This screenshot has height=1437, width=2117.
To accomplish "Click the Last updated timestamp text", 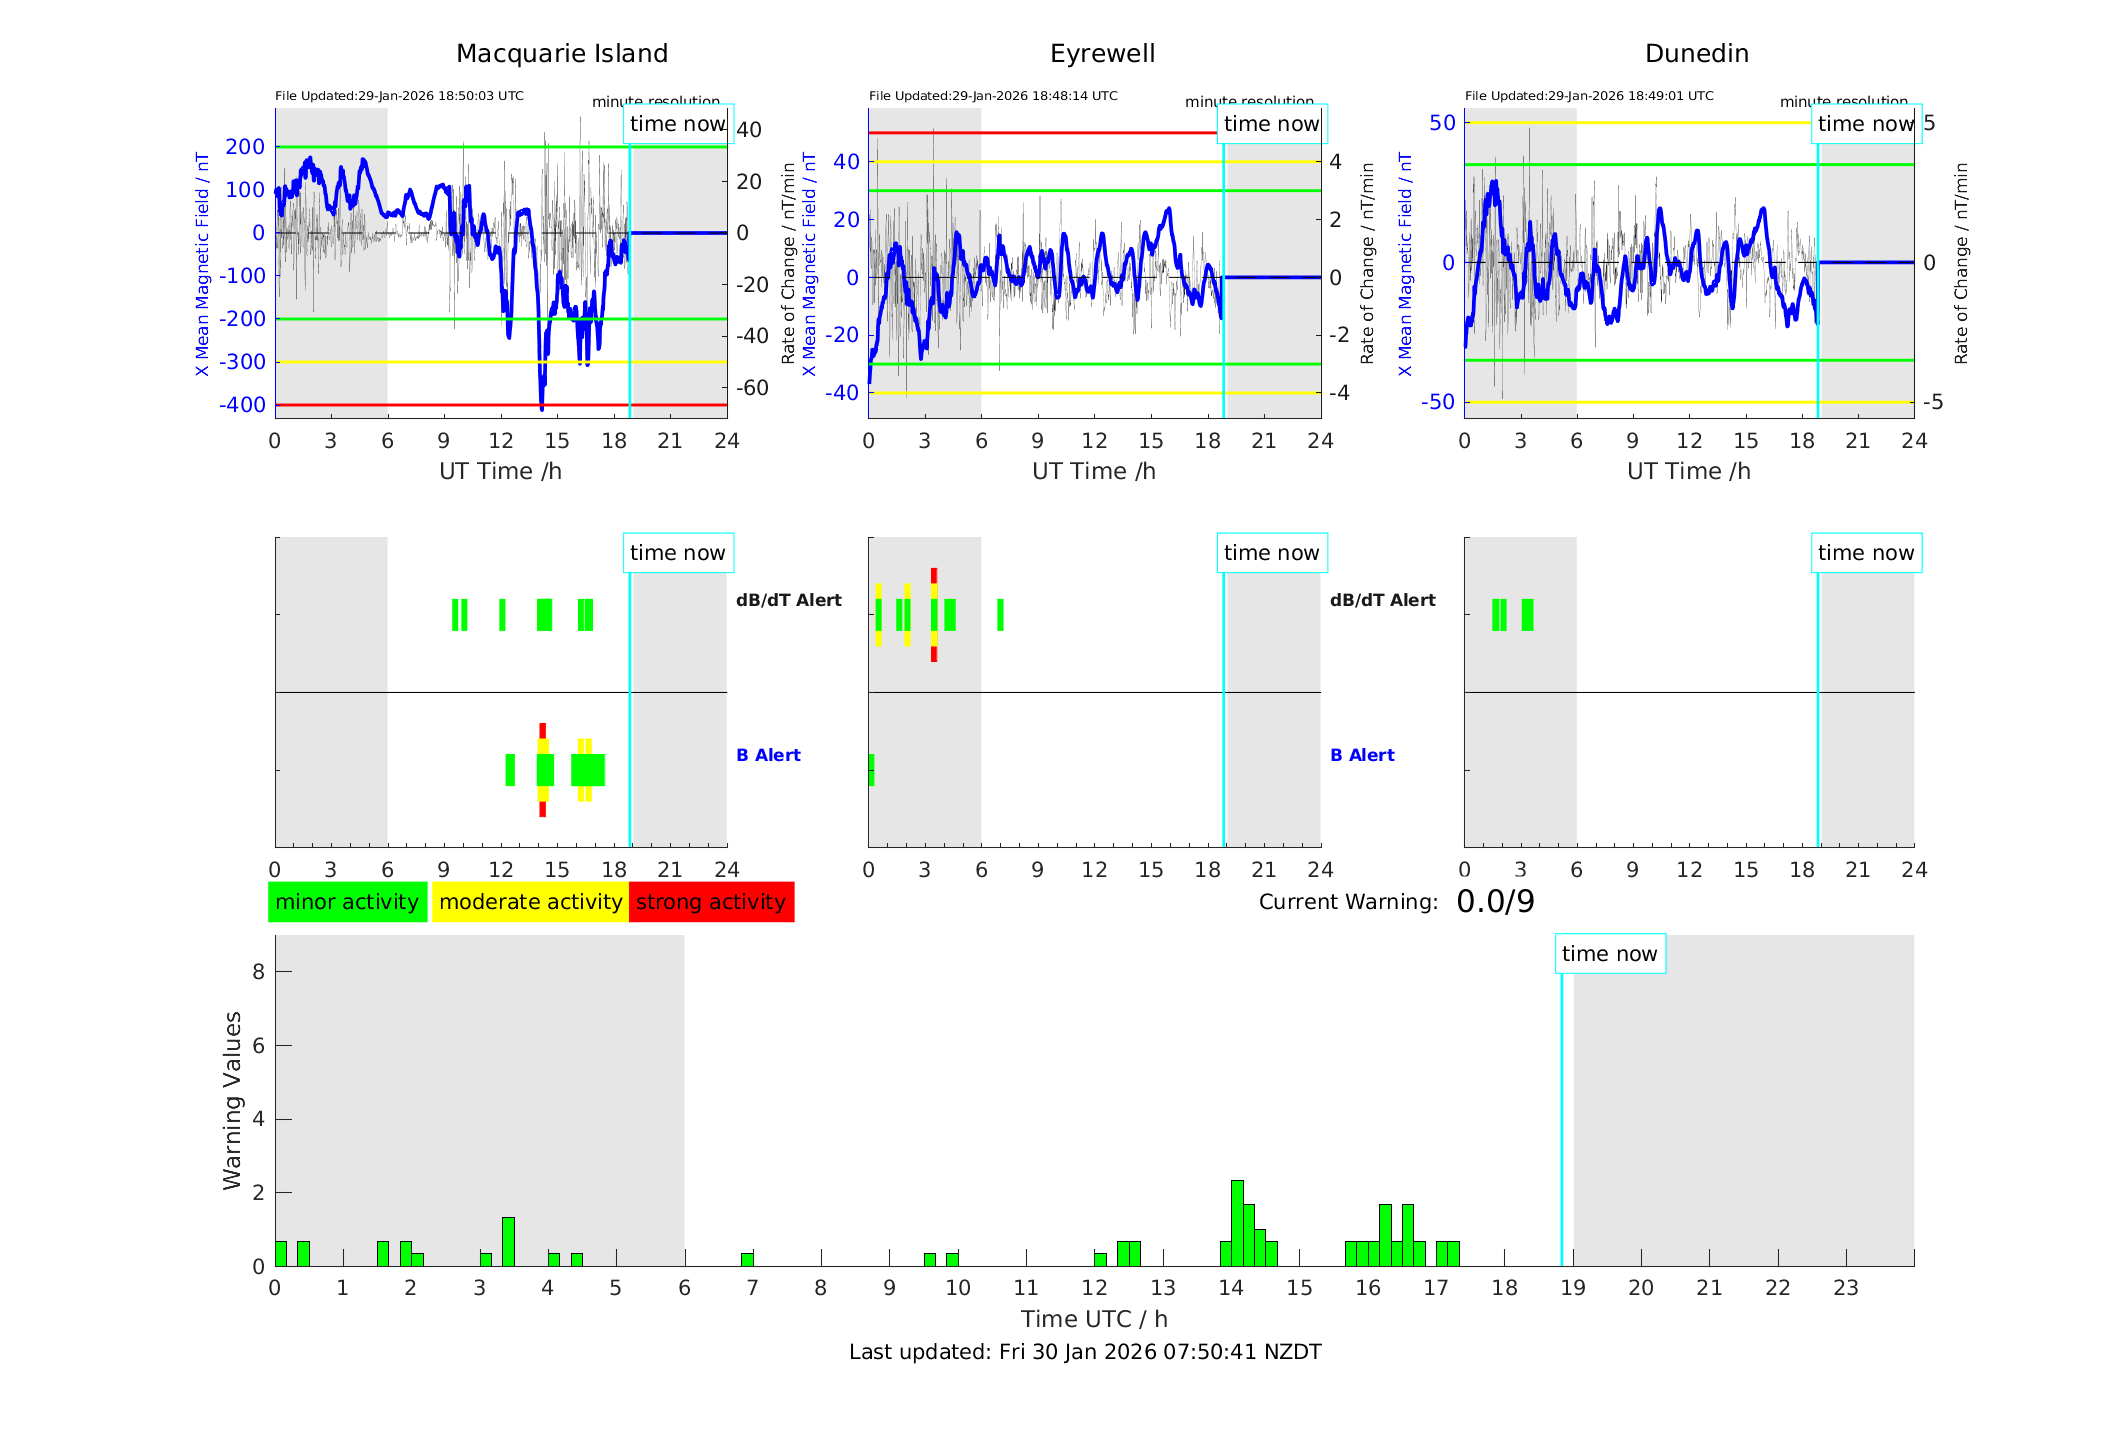I will (x=1085, y=1352).
